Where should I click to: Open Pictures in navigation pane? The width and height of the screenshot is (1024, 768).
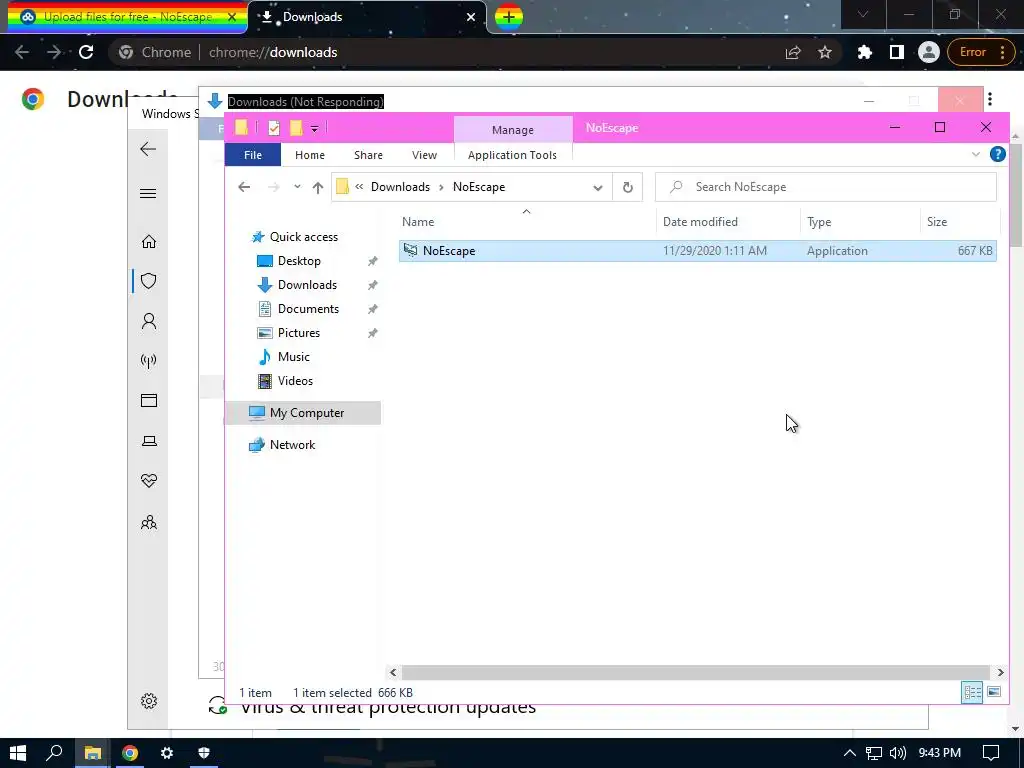(298, 333)
